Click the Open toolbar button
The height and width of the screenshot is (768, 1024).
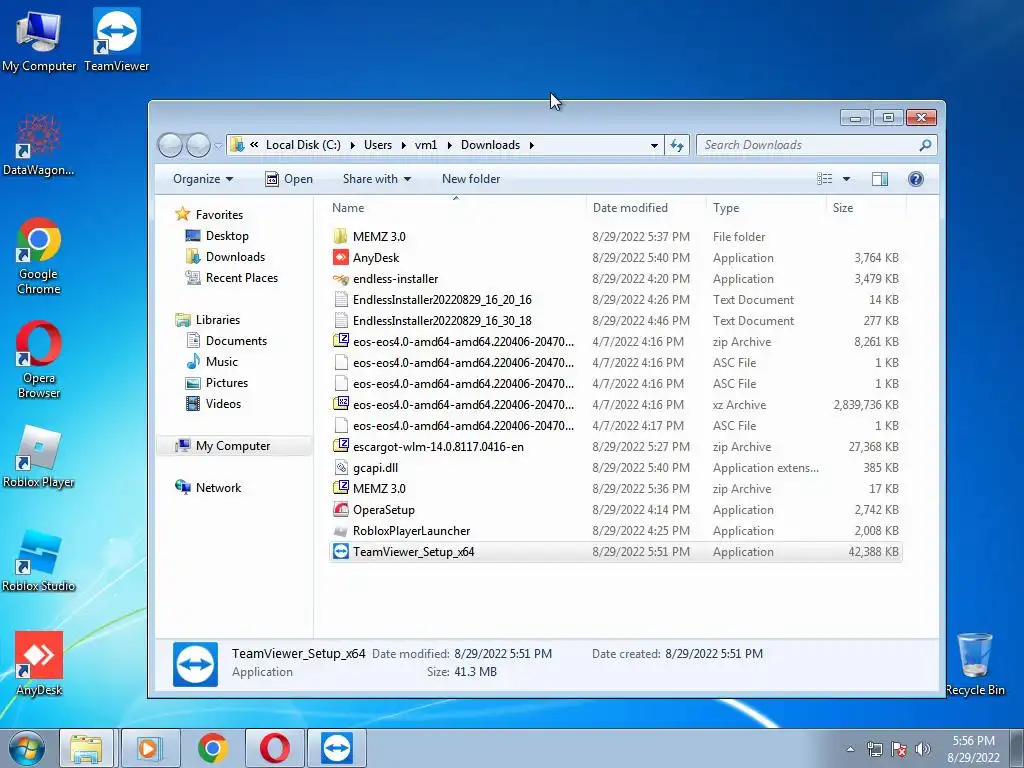(289, 179)
